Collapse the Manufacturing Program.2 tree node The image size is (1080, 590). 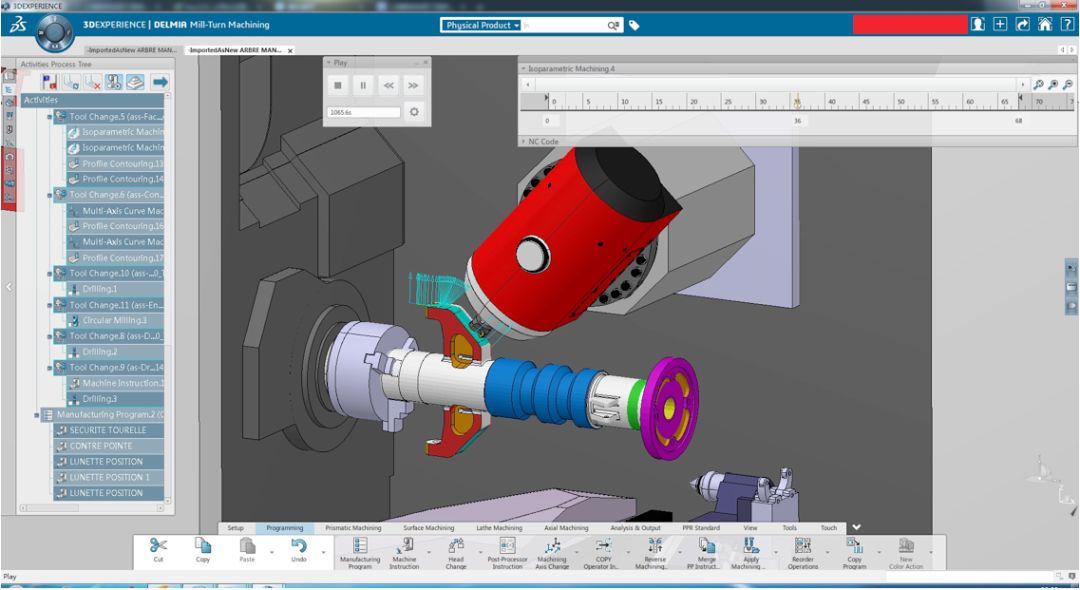37,415
